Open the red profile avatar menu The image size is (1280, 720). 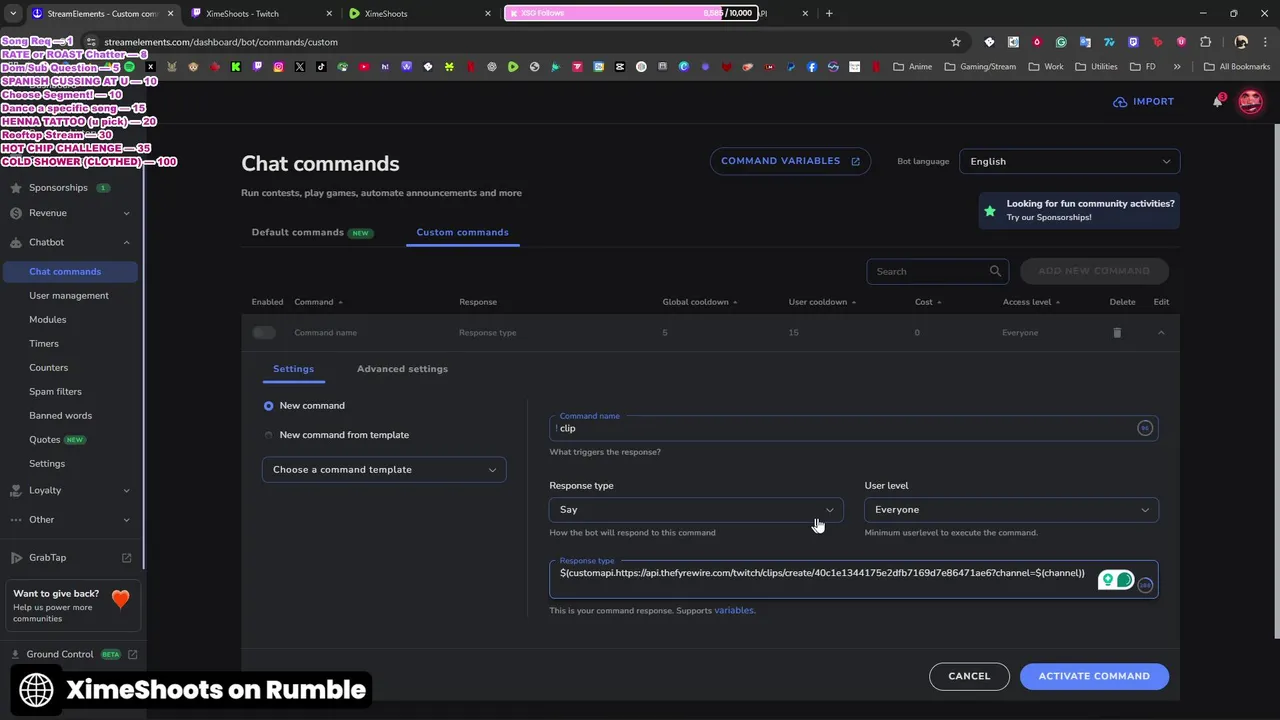(x=1250, y=102)
